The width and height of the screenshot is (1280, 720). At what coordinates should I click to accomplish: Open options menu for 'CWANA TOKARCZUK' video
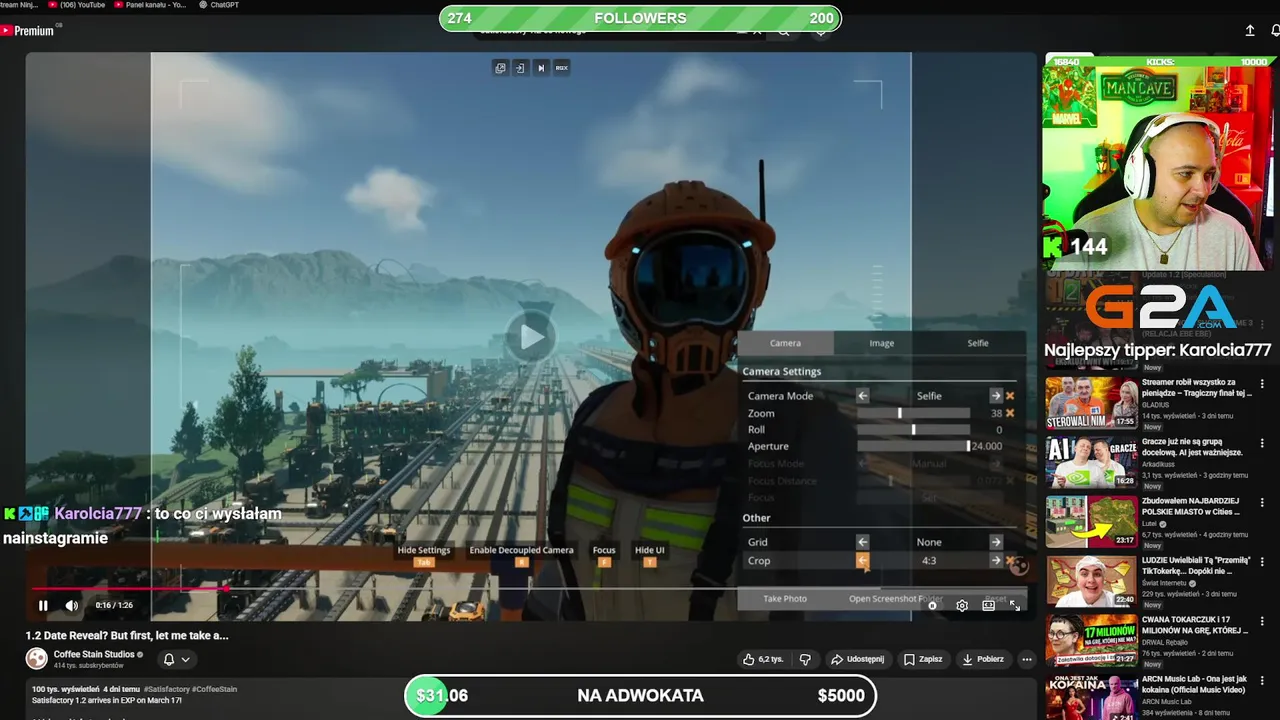(1262, 621)
